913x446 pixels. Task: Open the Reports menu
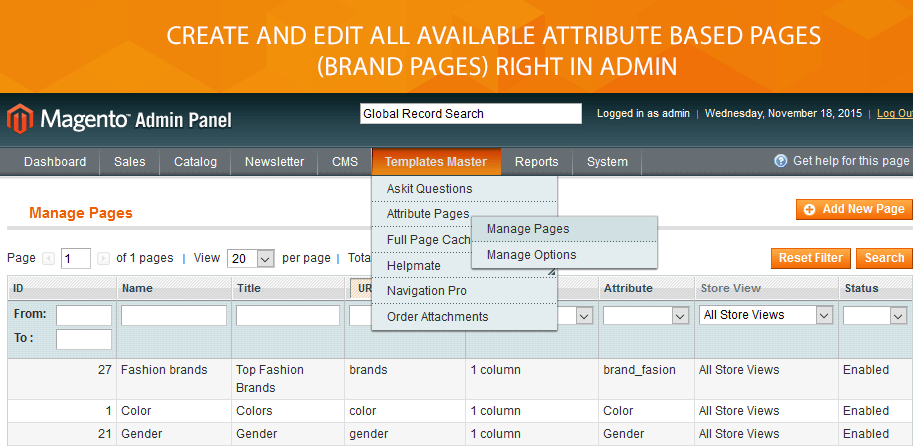click(x=536, y=162)
